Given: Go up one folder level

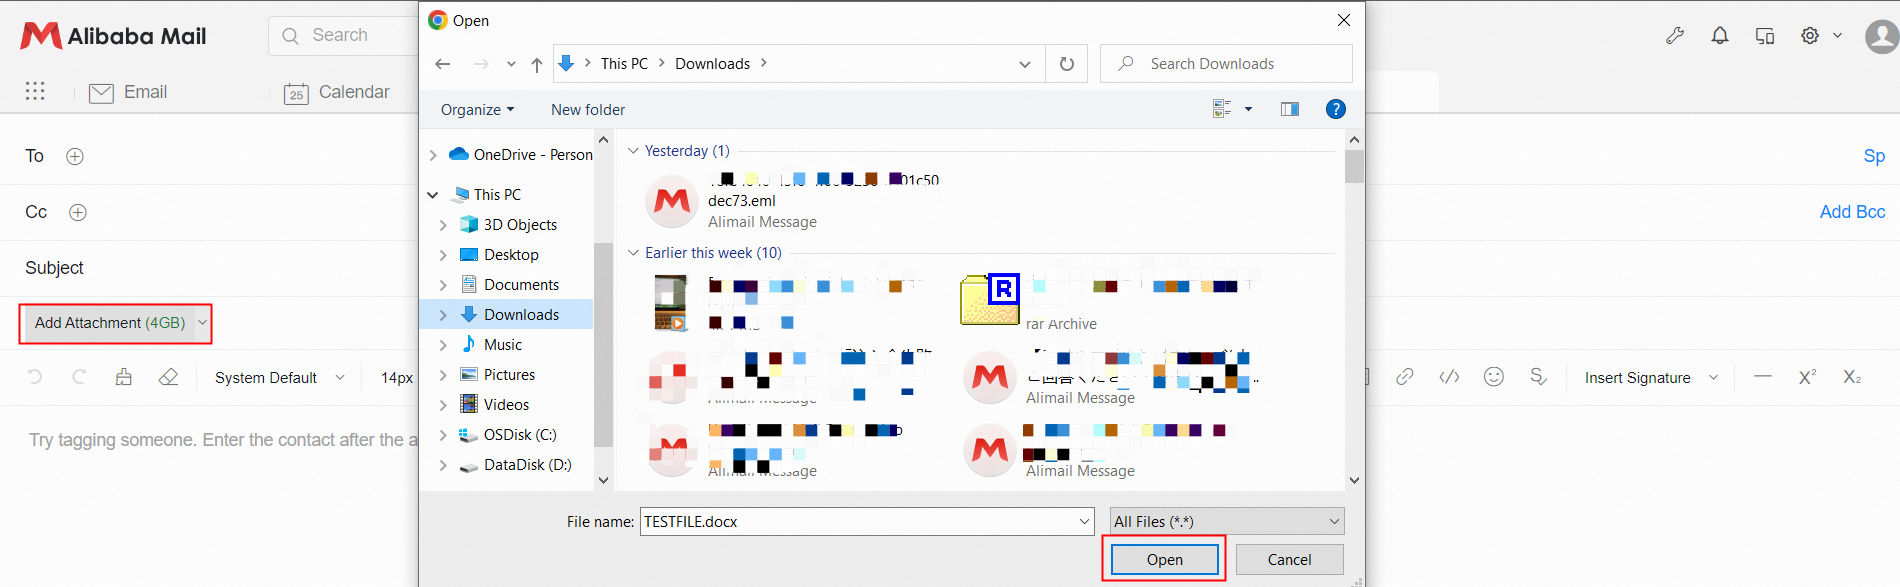Looking at the screenshot, I should [x=537, y=64].
